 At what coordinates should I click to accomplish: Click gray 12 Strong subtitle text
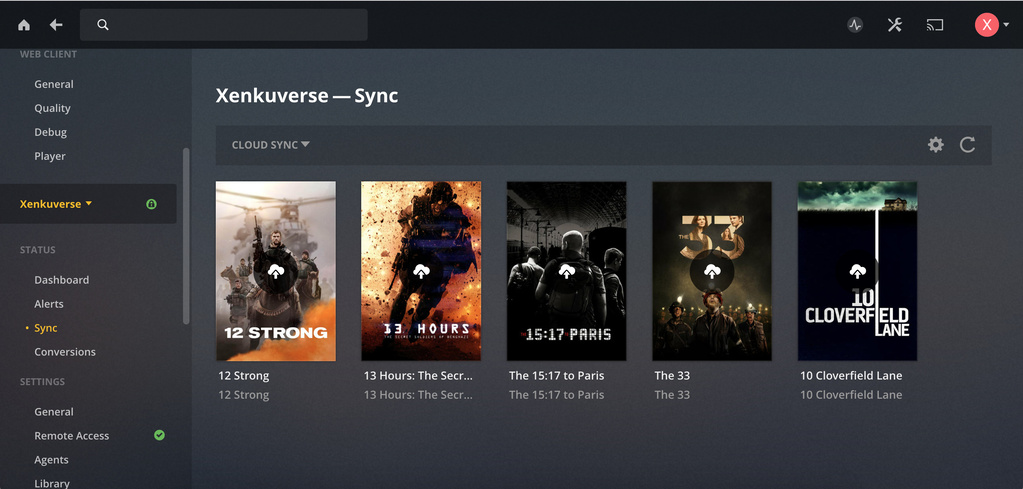[243, 394]
